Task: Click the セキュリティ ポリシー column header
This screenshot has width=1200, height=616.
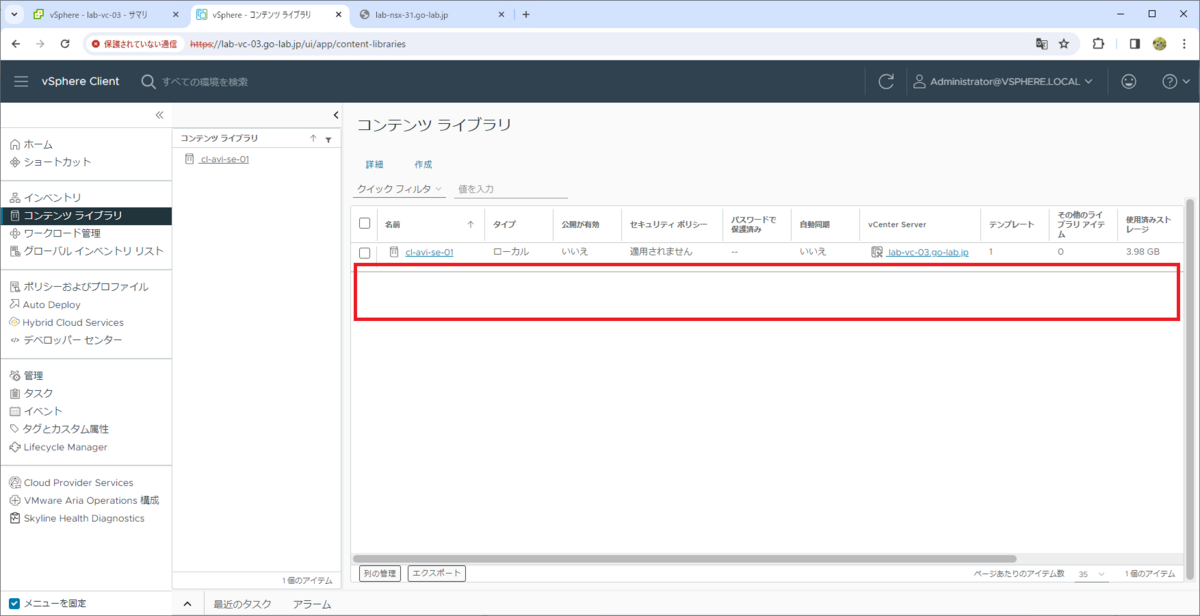Action: 671,224
